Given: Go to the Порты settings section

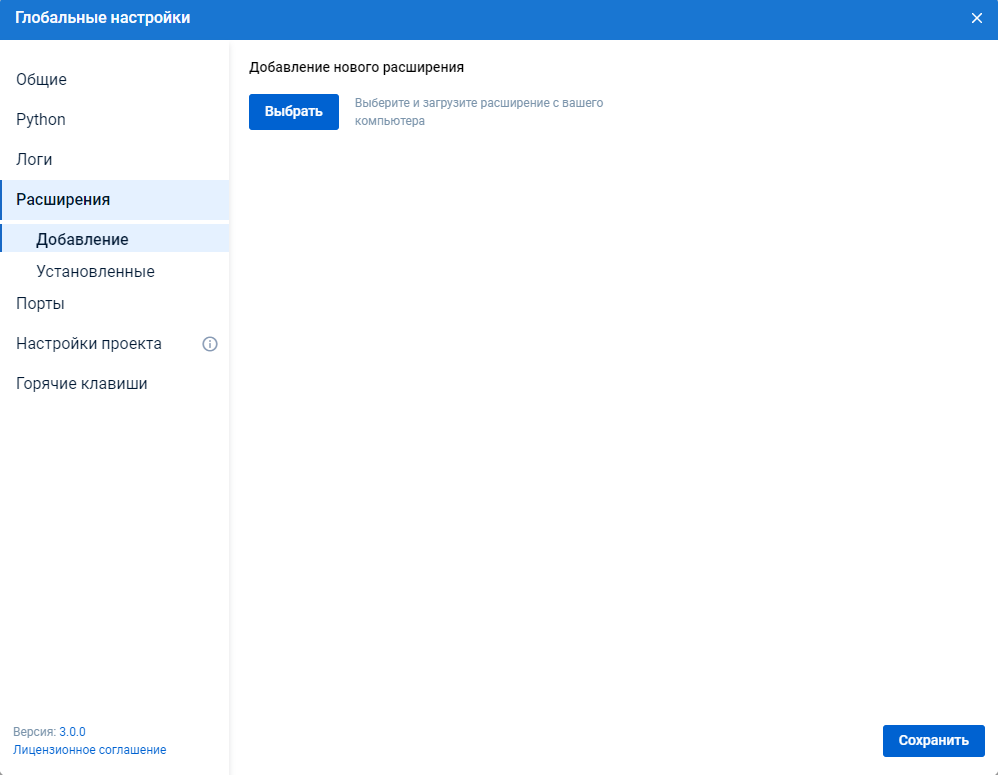Looking at the screenshot, I should (x=40, y=304).
